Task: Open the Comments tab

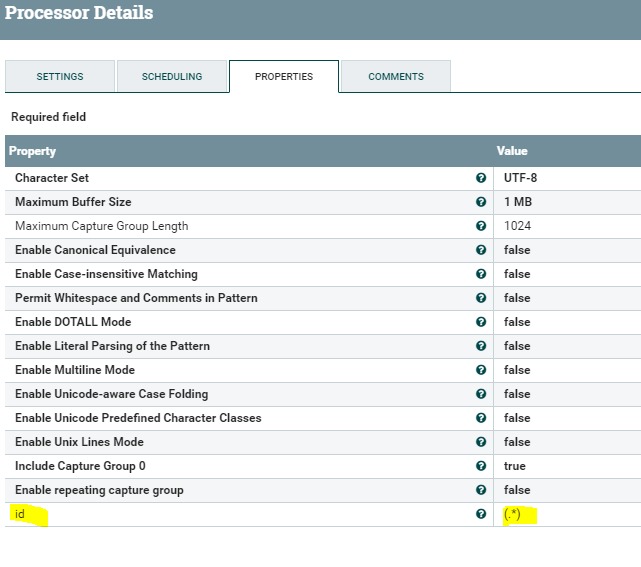Action: click(396, 77)
